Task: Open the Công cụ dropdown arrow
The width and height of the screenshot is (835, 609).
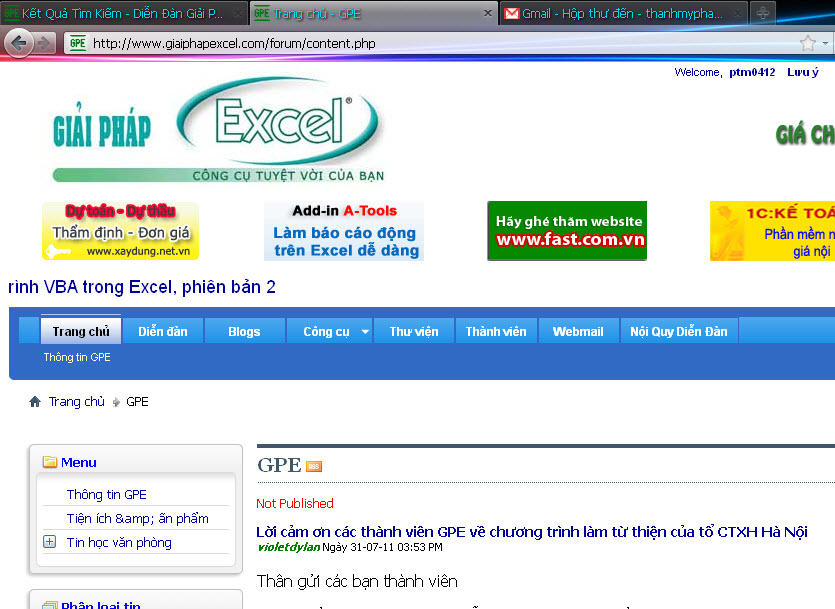Action: [365, 332]
